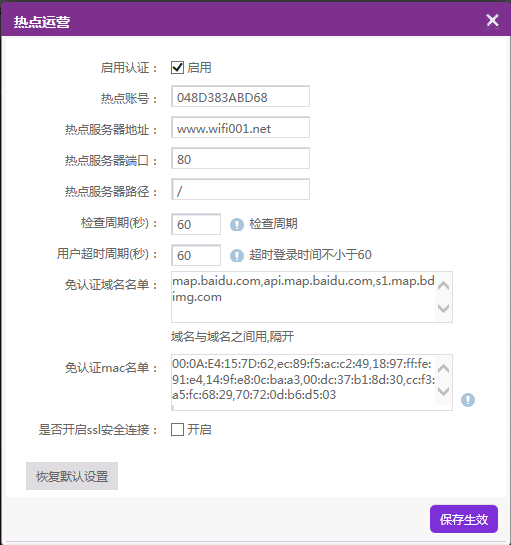Screen dimensions: 511x545
Task: Click the info icon beside 超时登录时间不小于60
Action: coord(237,255)
